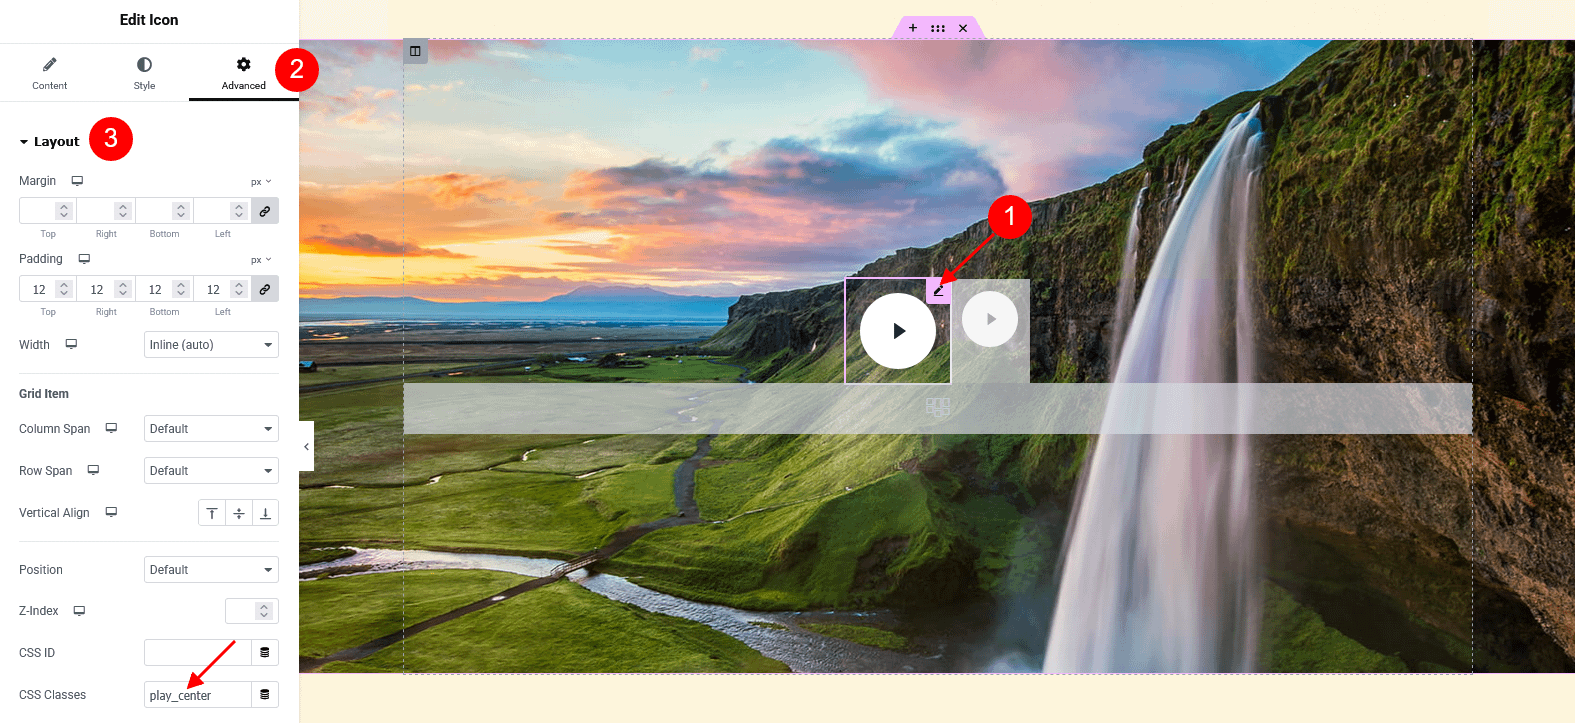Open the Position dropdown

[x=211, y=570]
